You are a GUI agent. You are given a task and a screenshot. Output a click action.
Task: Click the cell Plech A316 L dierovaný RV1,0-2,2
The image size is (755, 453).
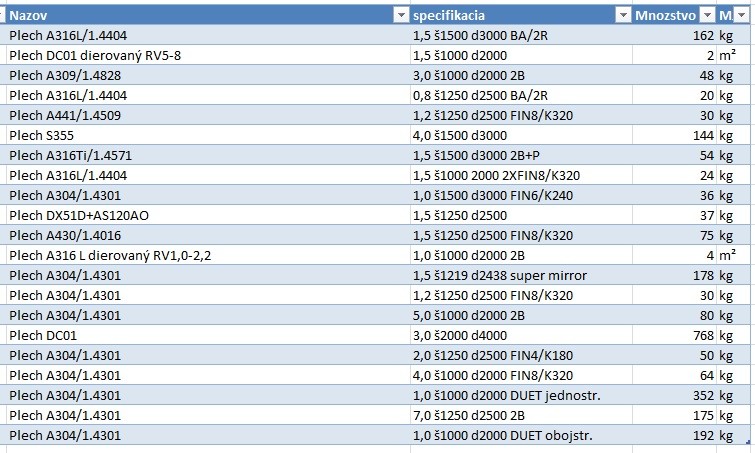tap(110, 255)
